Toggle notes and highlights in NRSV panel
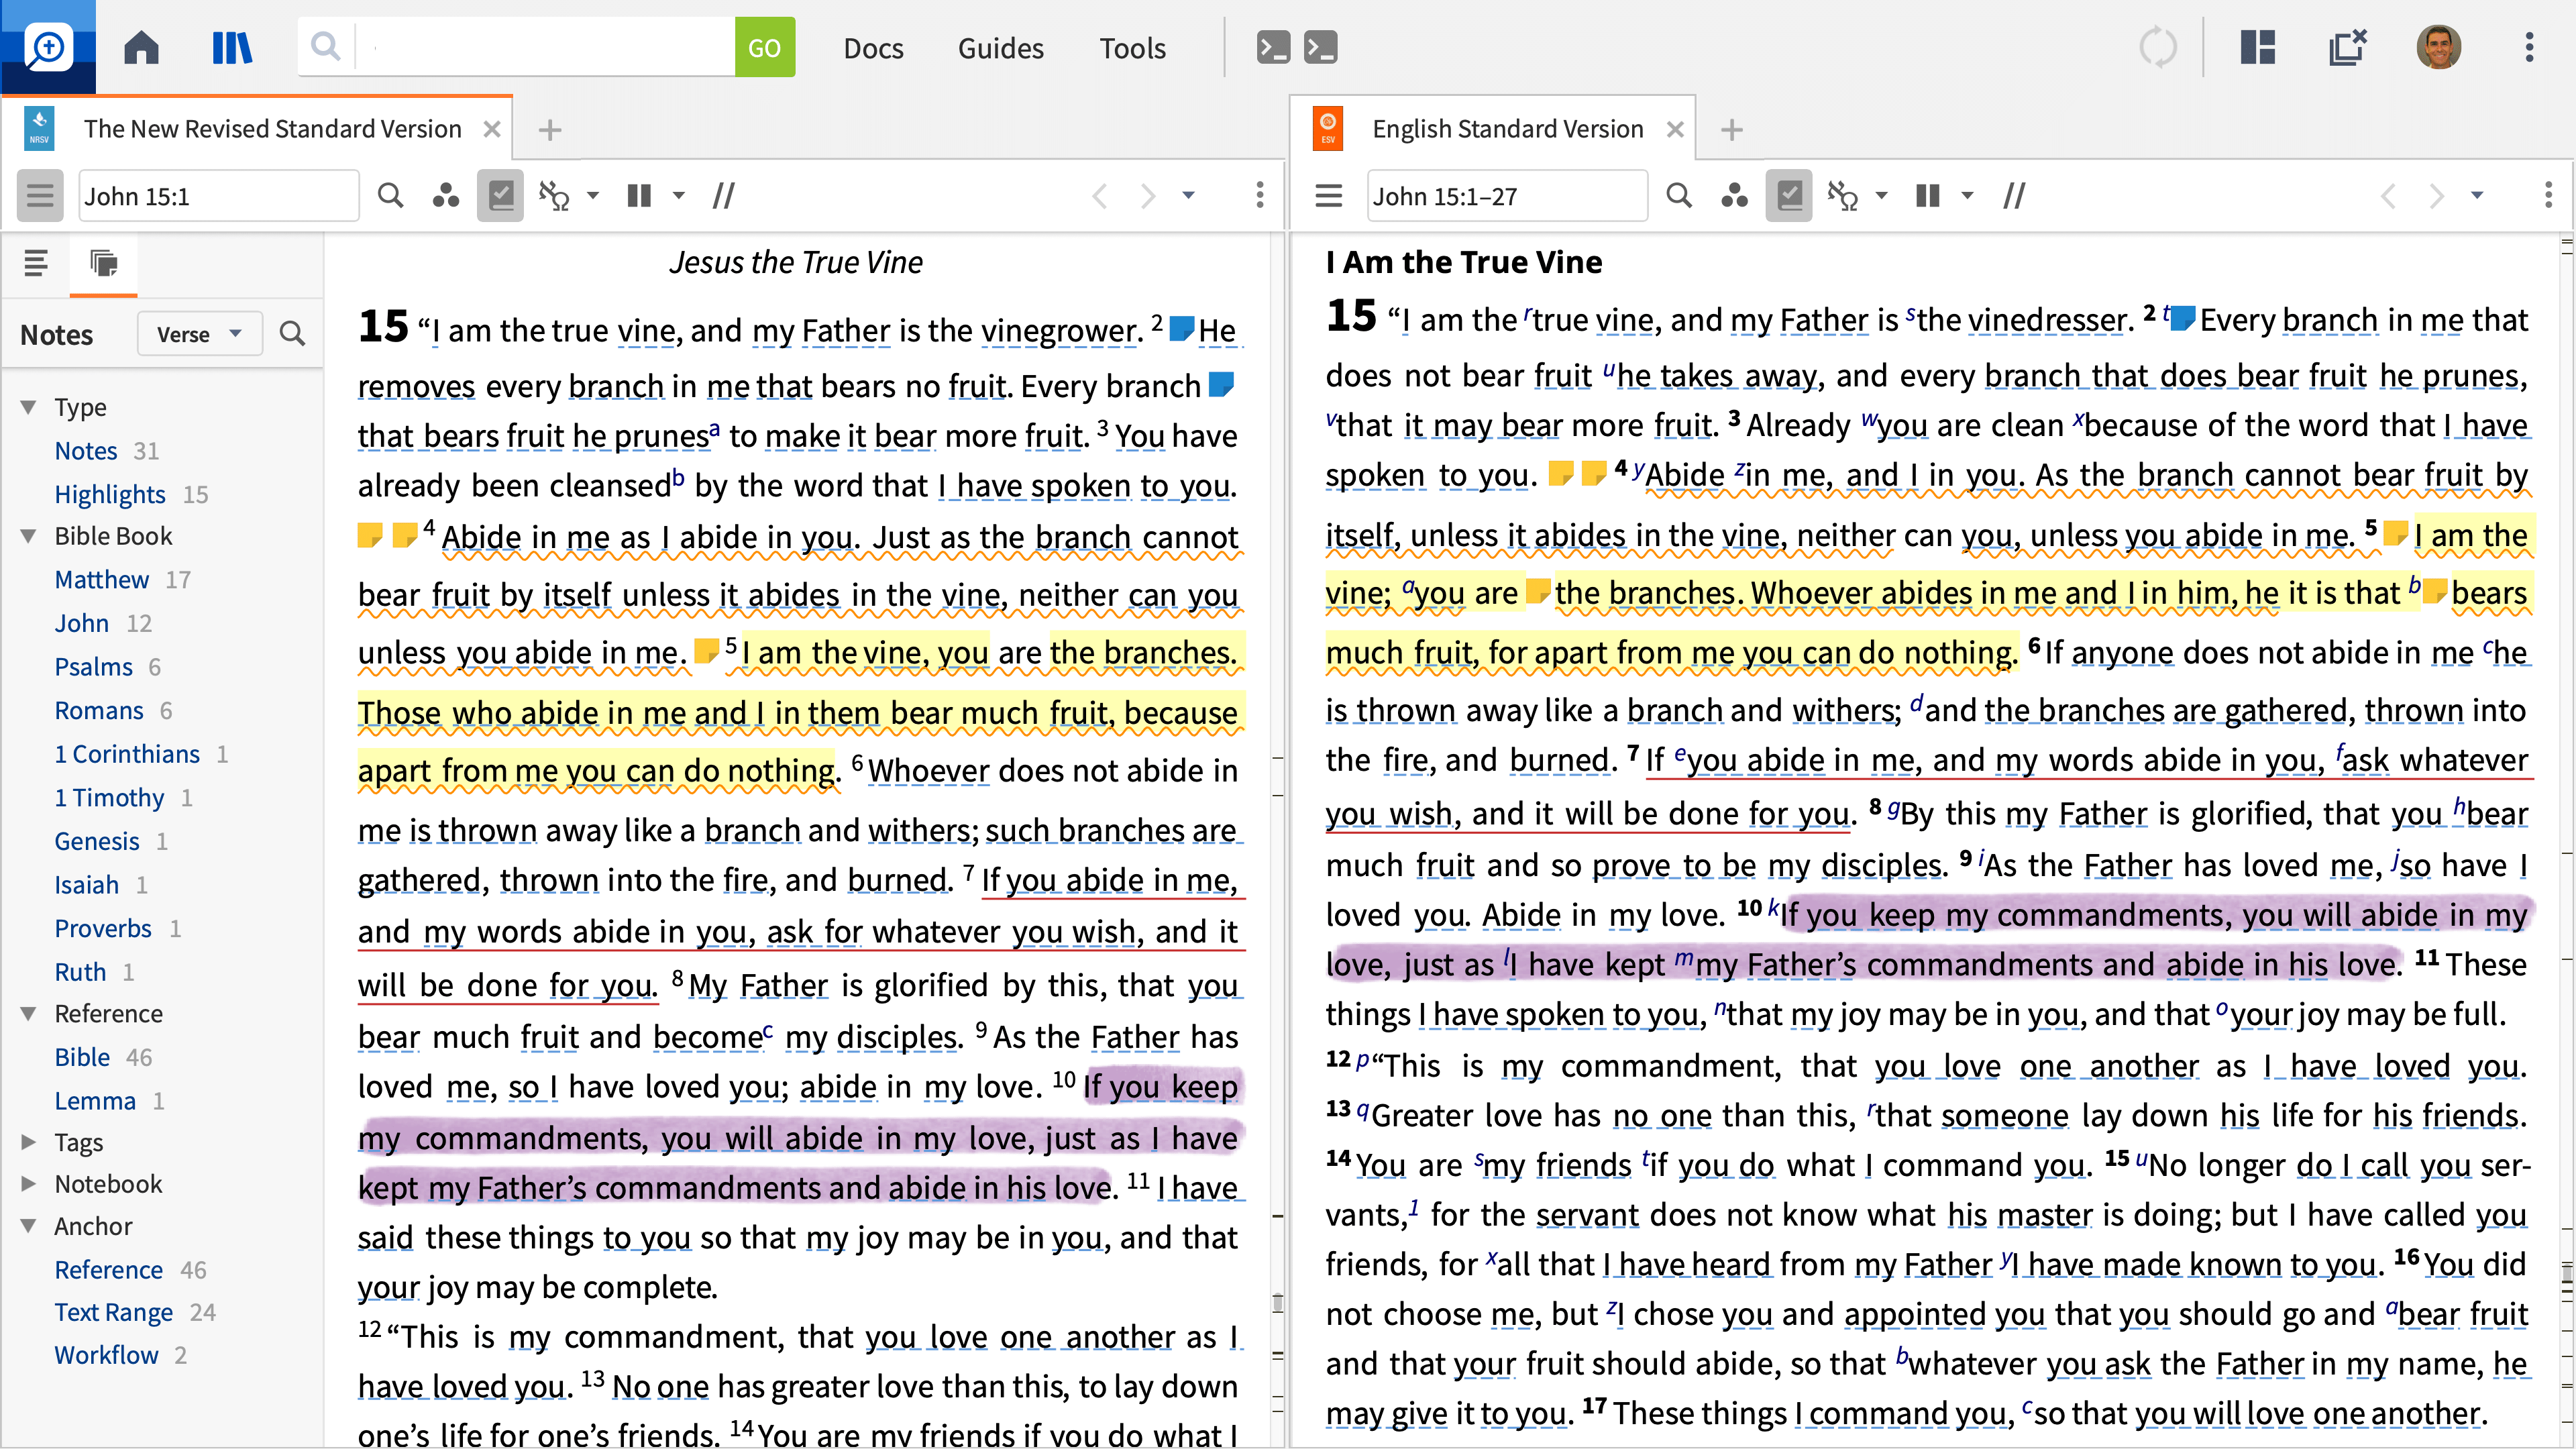Viewport: 2576px width, 1449px height. [501, 196]
